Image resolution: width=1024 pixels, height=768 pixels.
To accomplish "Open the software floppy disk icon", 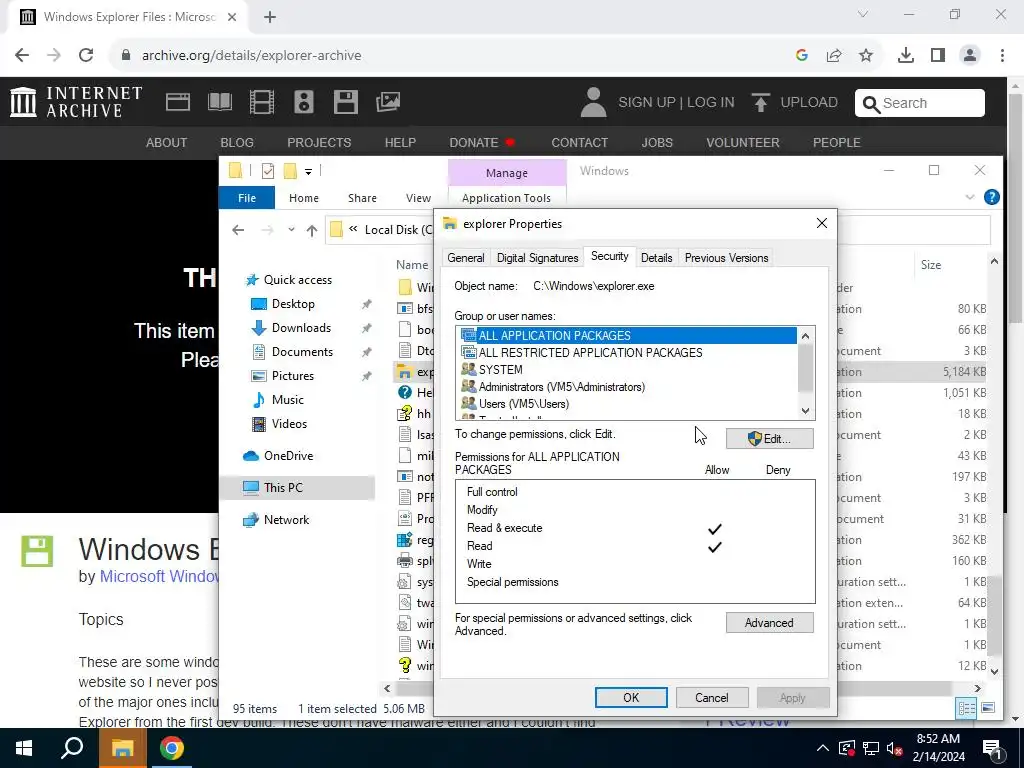I will point(345,102).
